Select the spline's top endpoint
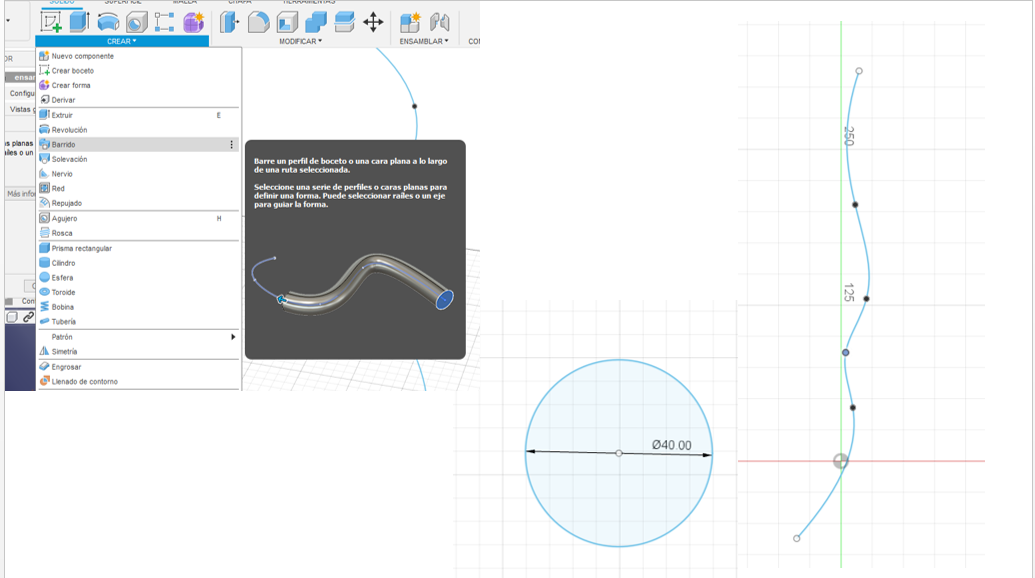The image size is (1035, 578). (x=859, y=71)
